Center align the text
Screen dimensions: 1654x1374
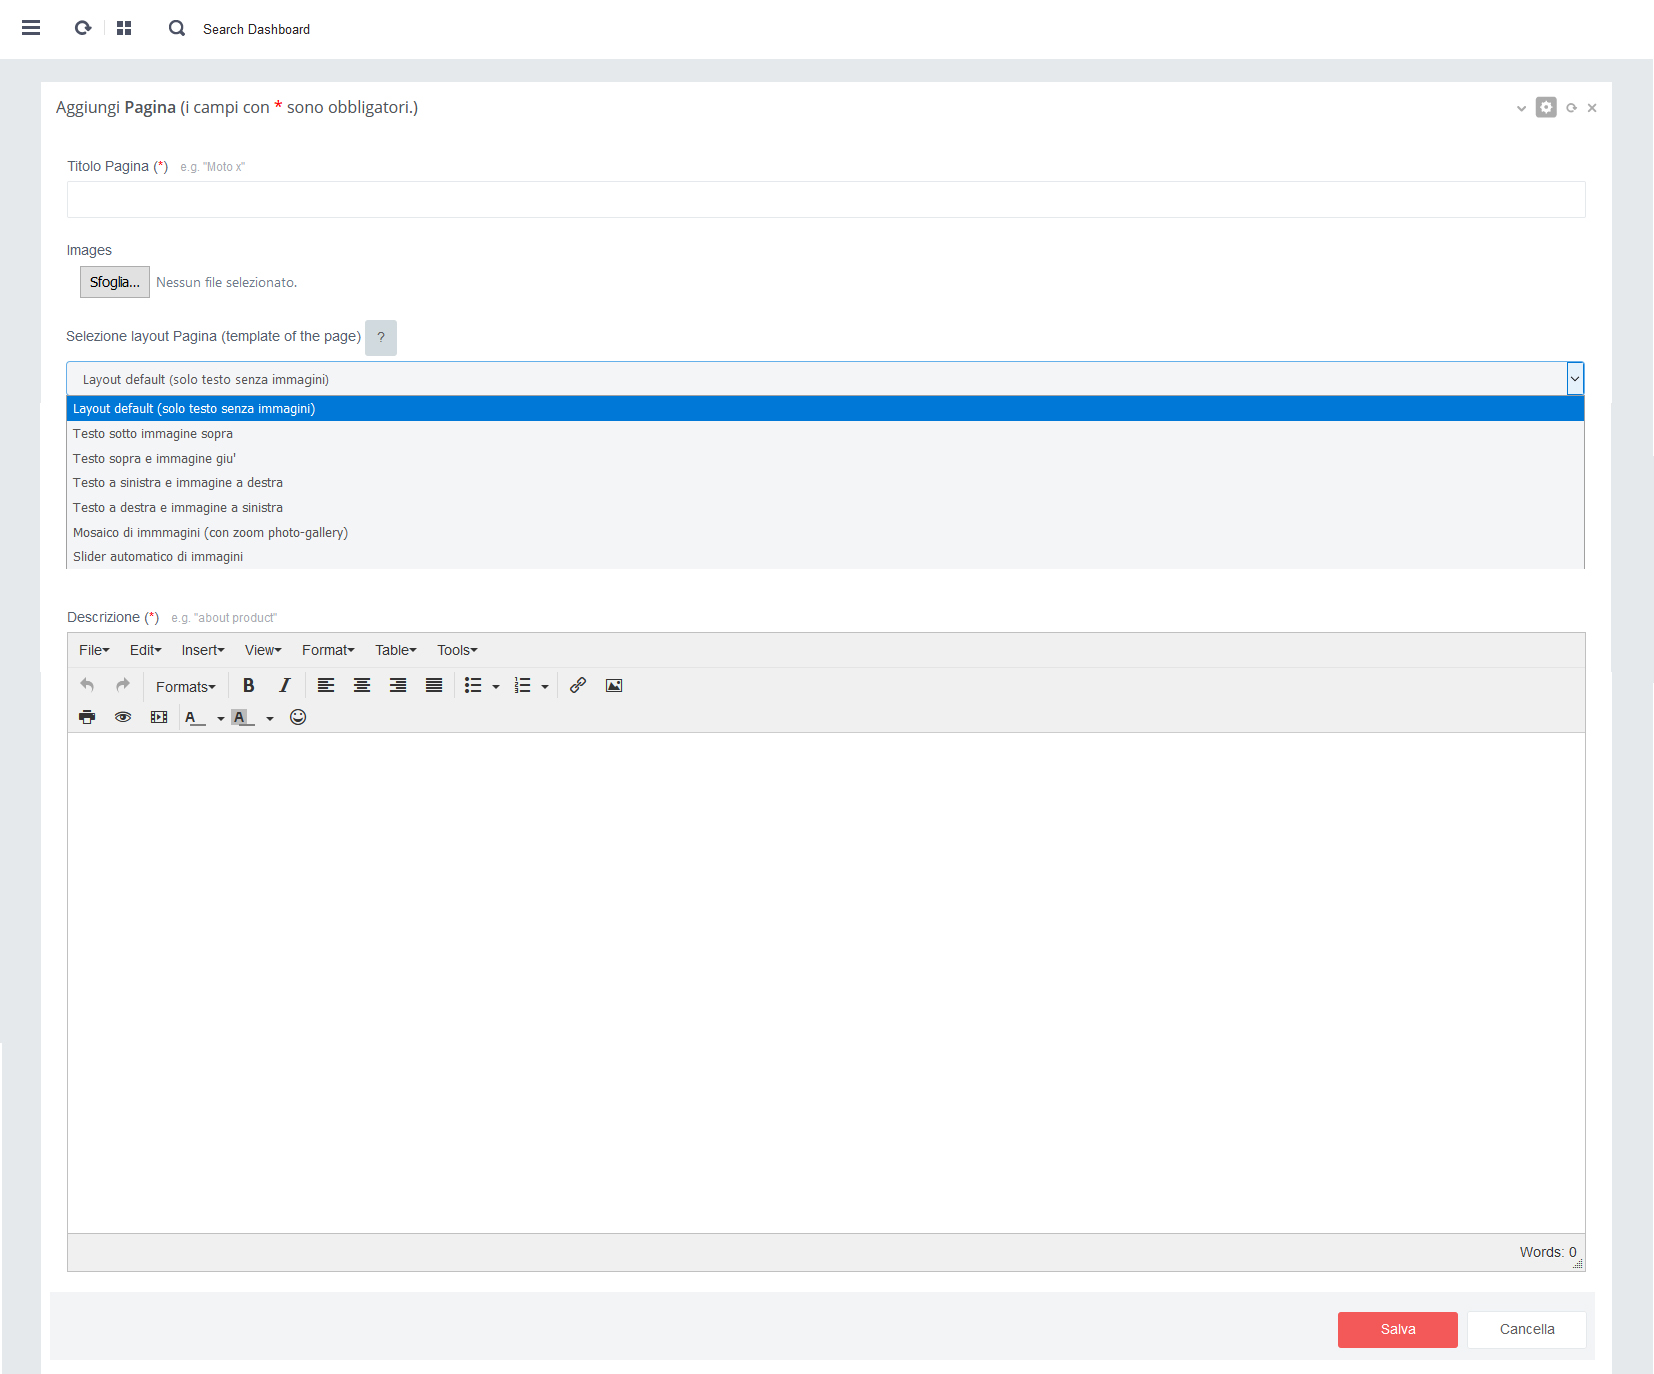[x=362, y=686]
